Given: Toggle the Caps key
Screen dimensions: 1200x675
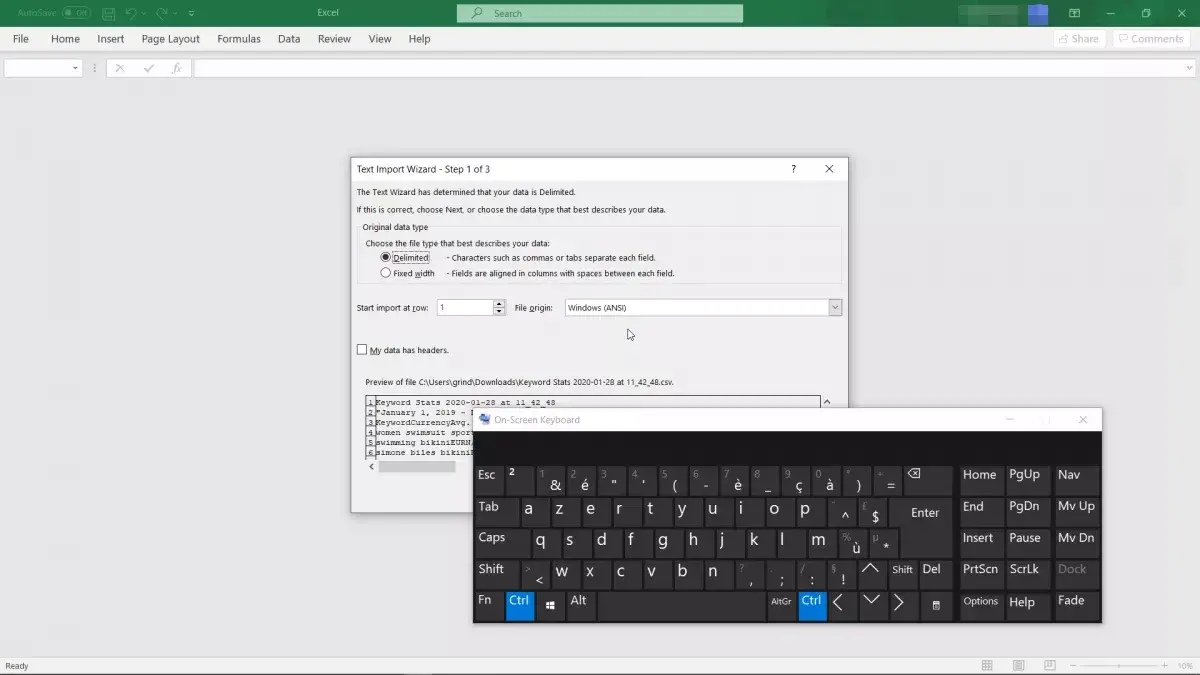Looking at the screenshot, I should coord(501,543).
